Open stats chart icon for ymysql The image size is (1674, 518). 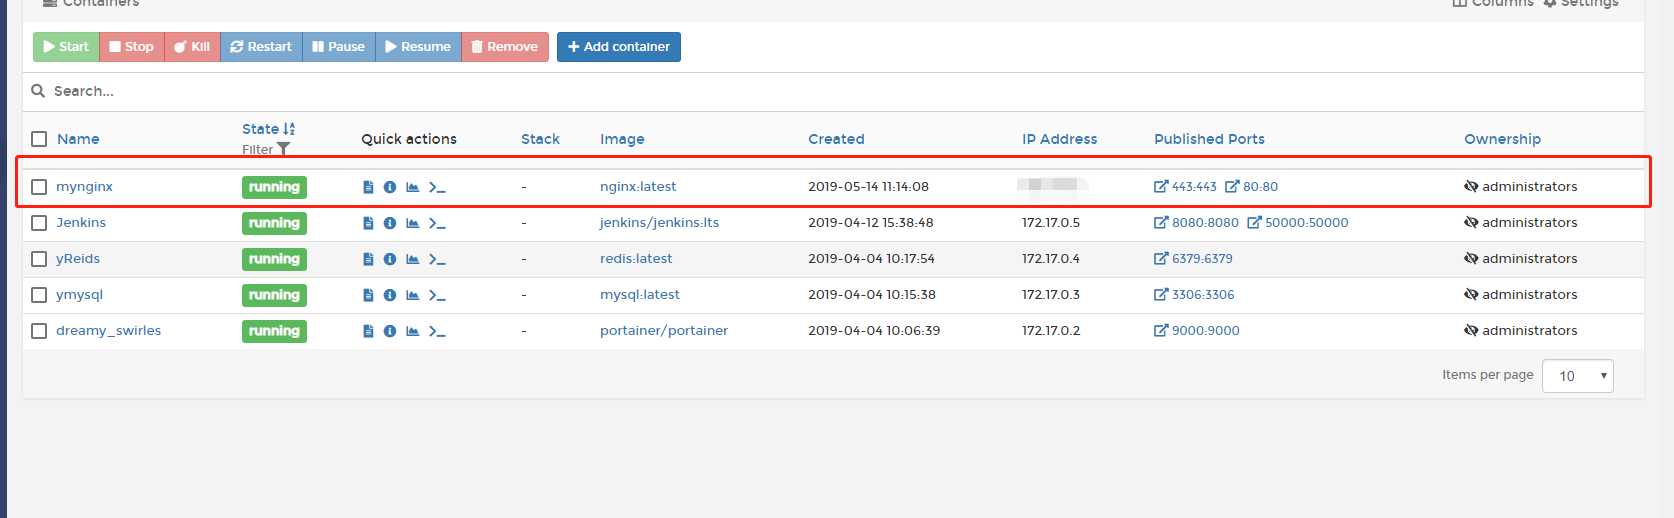[x=412, y=295]
